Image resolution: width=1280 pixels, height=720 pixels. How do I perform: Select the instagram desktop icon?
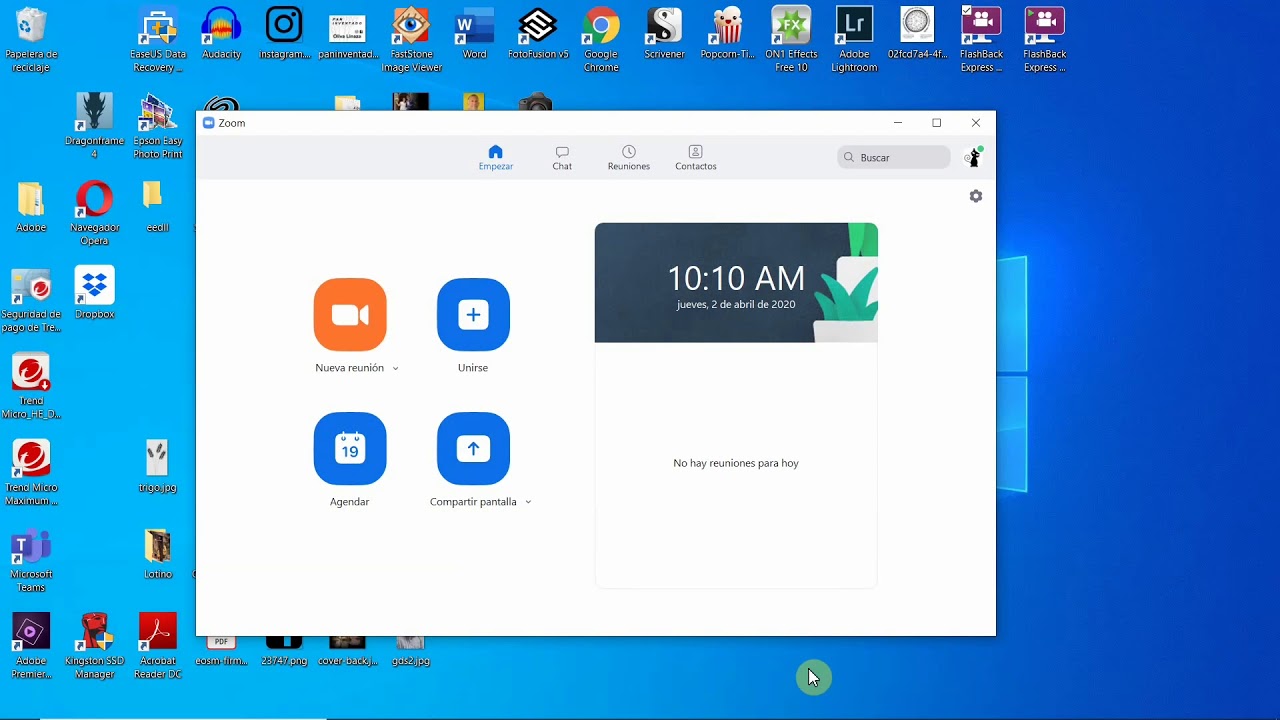285,34
